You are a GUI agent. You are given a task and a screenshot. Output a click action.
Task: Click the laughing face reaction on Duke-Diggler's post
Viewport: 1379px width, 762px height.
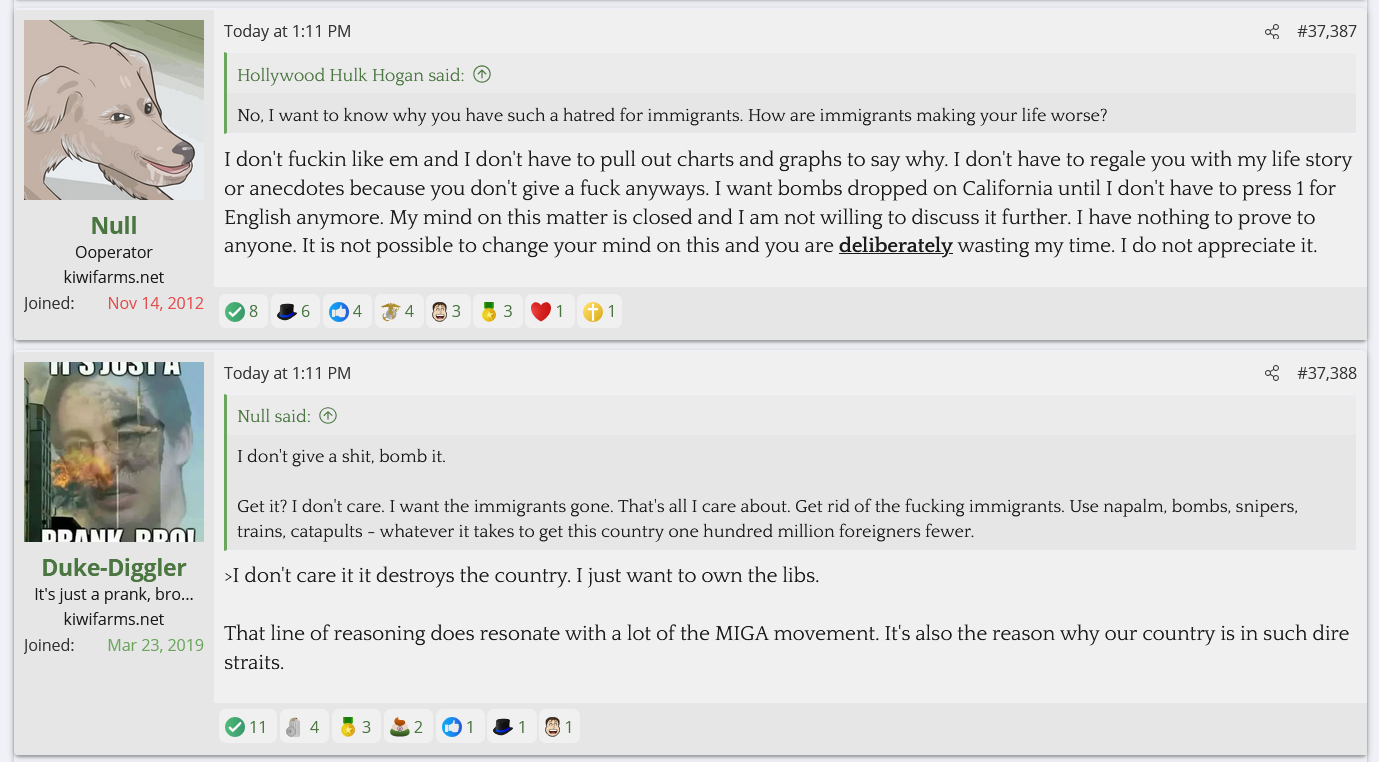[x=558, y=727]
